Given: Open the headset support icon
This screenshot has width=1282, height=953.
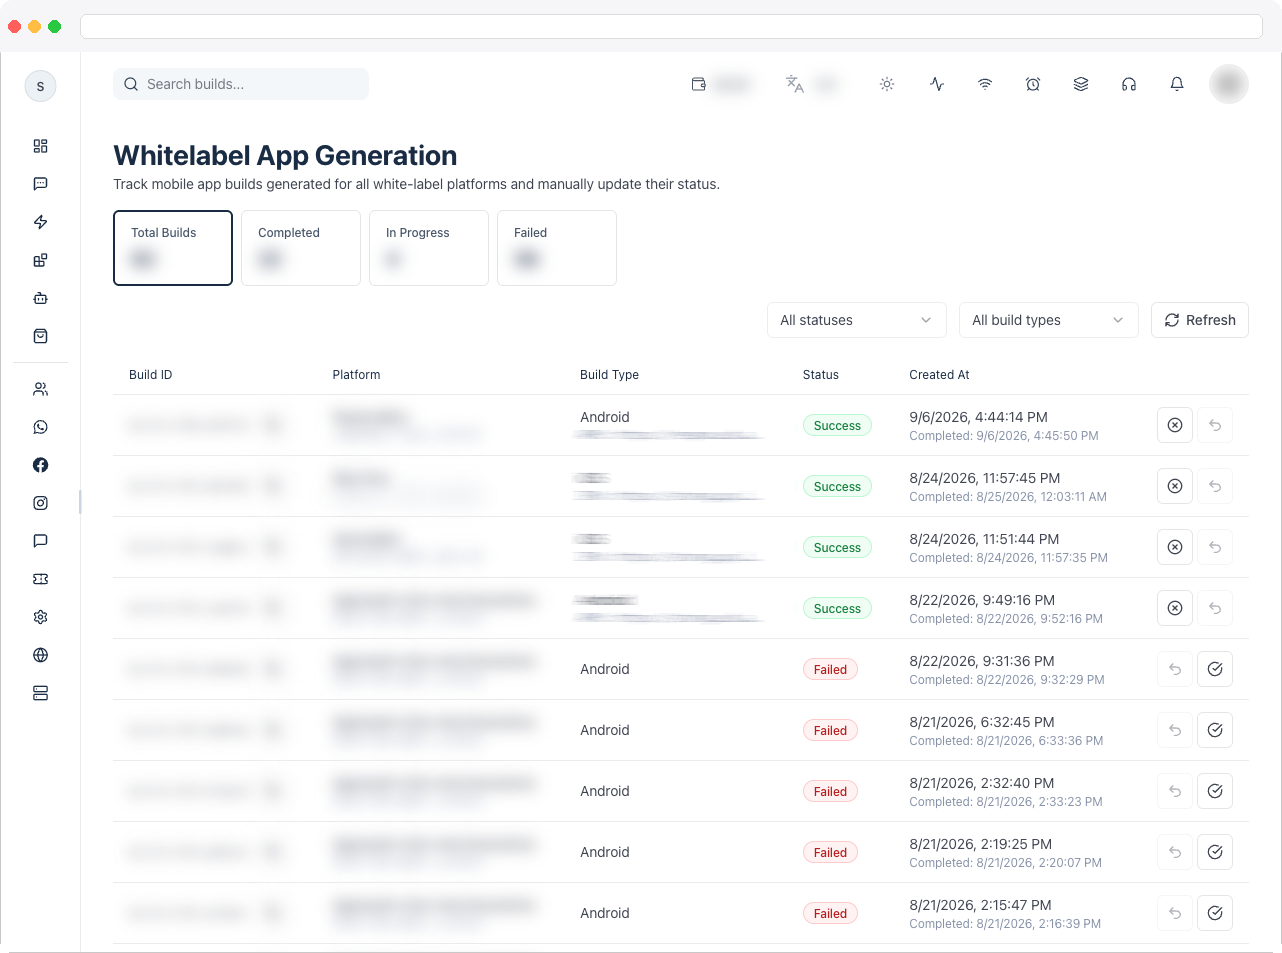Looking at the screenshot, I should pos(1129,84).
